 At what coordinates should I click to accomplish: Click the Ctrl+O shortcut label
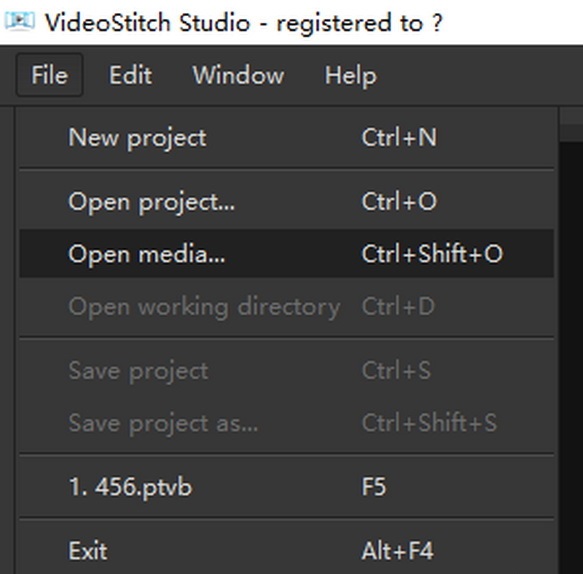[x=399, y=201]
